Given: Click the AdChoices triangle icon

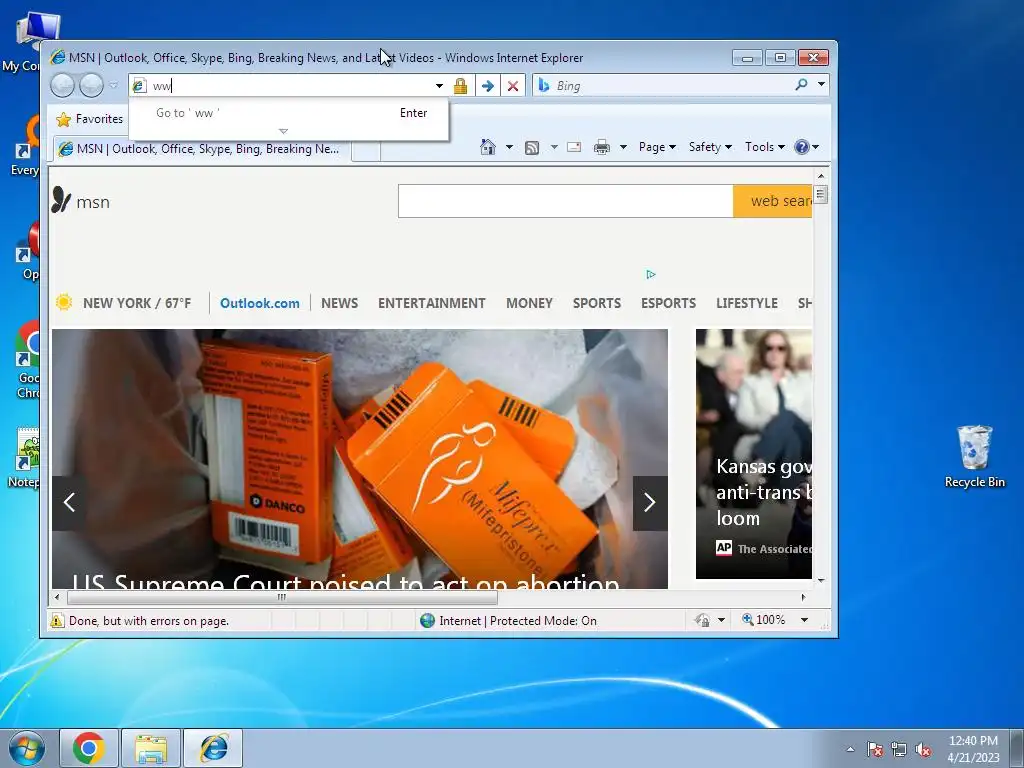Looking at the screenshot, I should click(650, 274).
